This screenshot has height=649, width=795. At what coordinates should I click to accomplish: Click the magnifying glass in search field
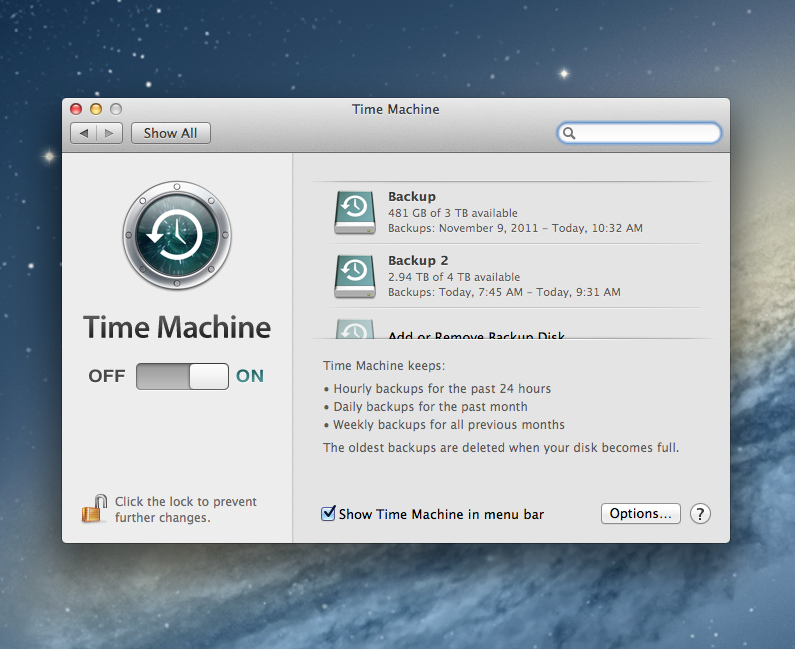pyautogui.click(x=569, y=133)
